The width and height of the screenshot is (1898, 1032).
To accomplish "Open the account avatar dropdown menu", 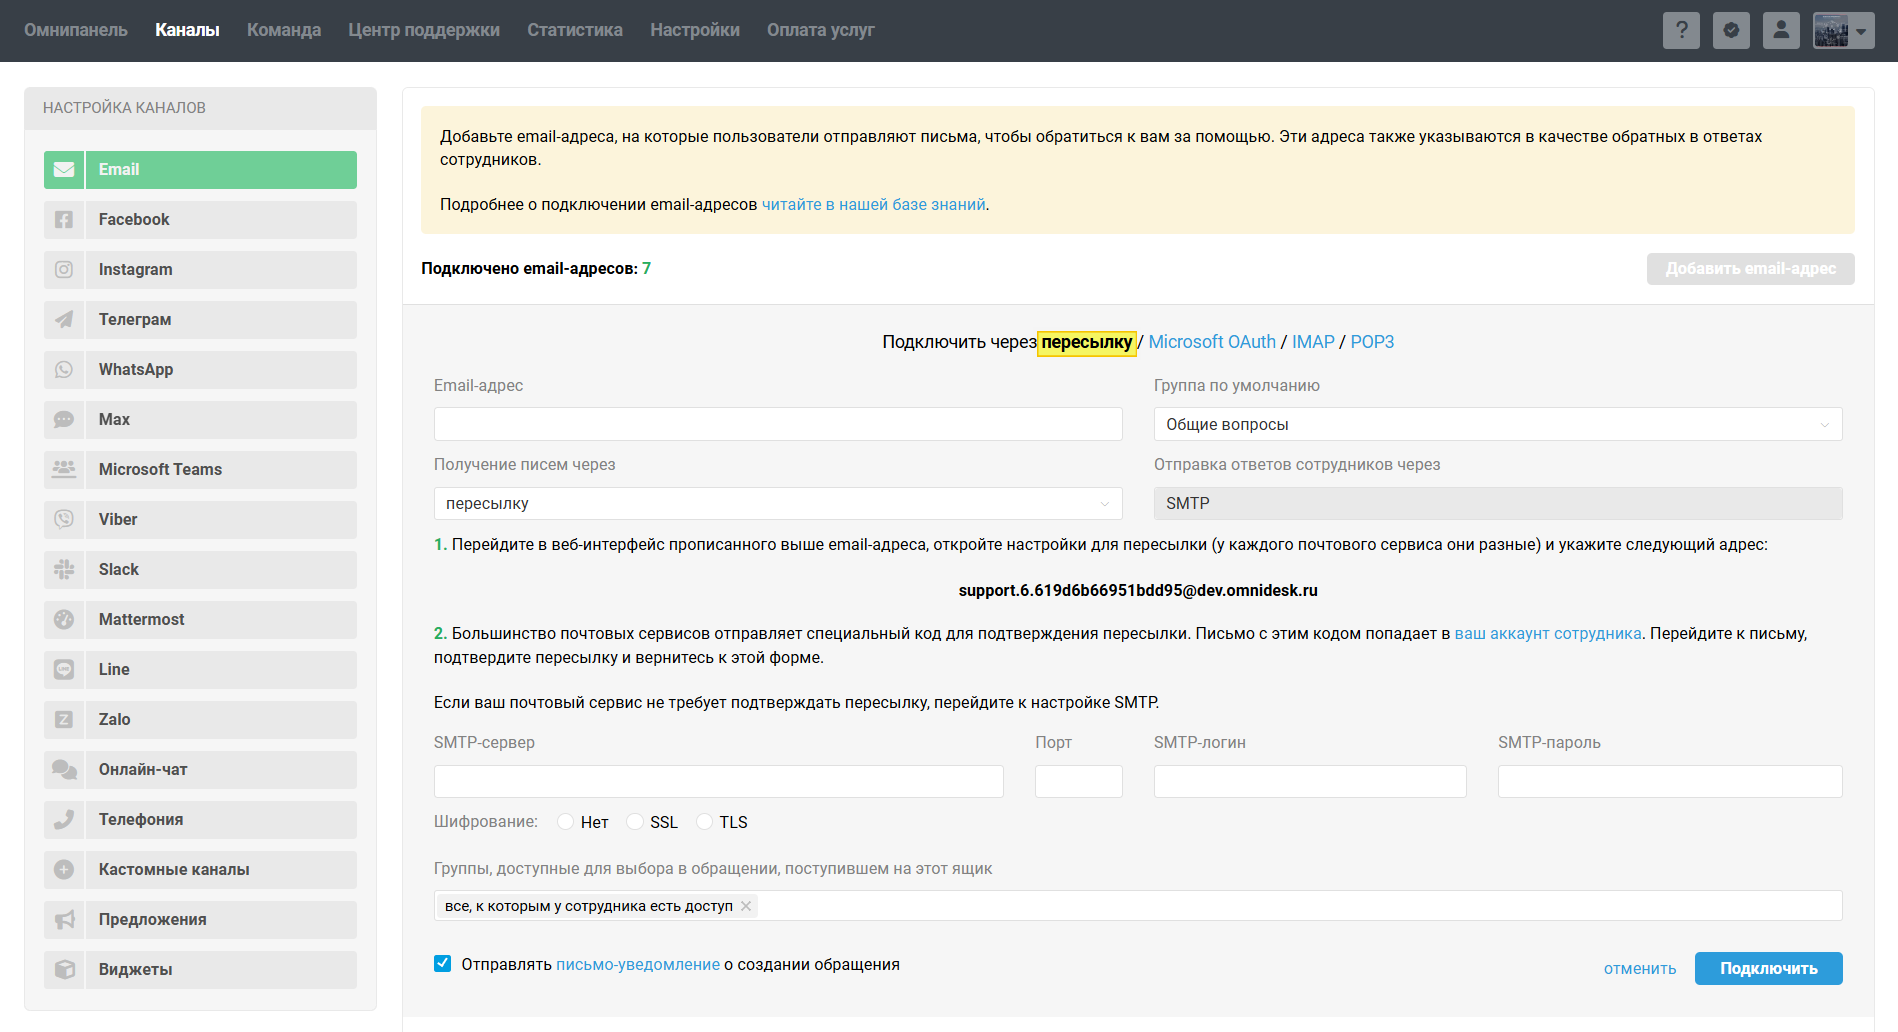I will 1843,30.
